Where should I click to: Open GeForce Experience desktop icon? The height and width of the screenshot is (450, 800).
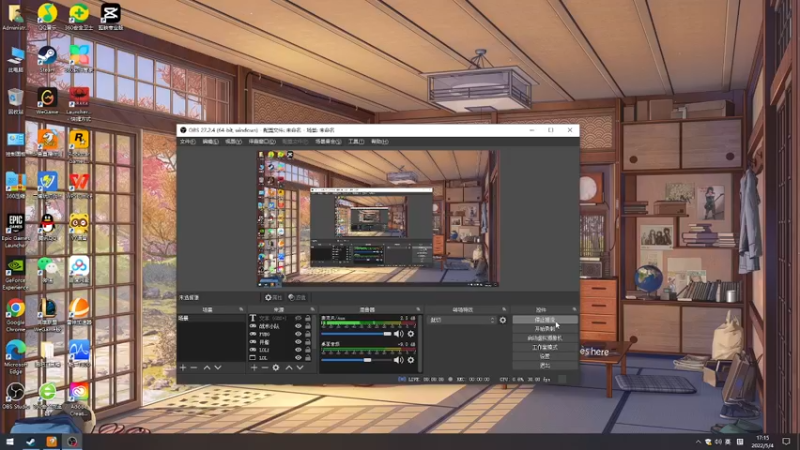[16, 274]
